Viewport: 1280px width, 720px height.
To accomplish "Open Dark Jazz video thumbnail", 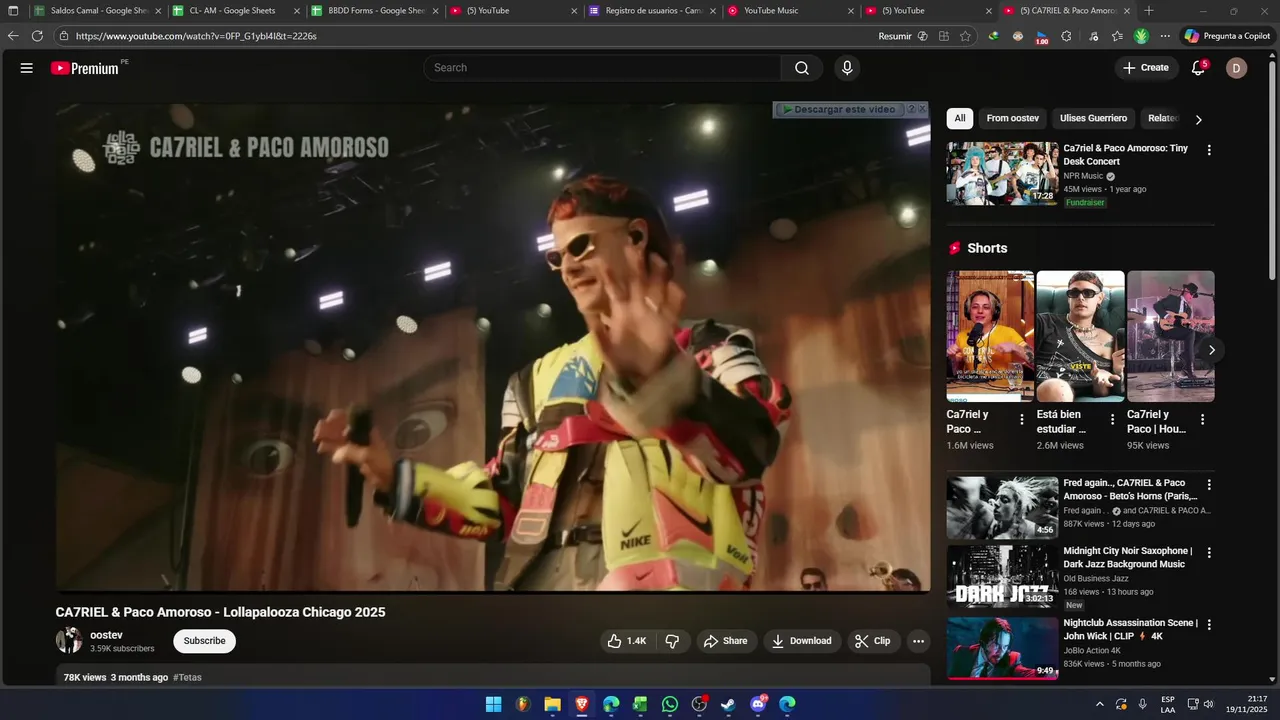I will point(1002,576).
